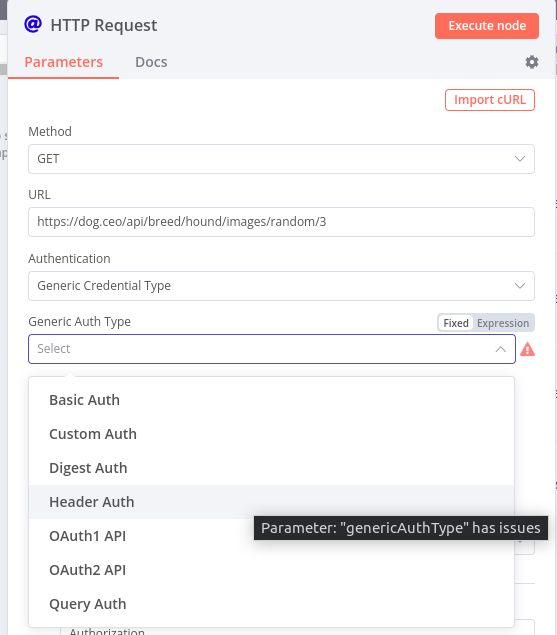Expand the Authentication dropdown
The width and height of the screenshot is (557, 635).
pyautogui.click(x=281, y=286)
